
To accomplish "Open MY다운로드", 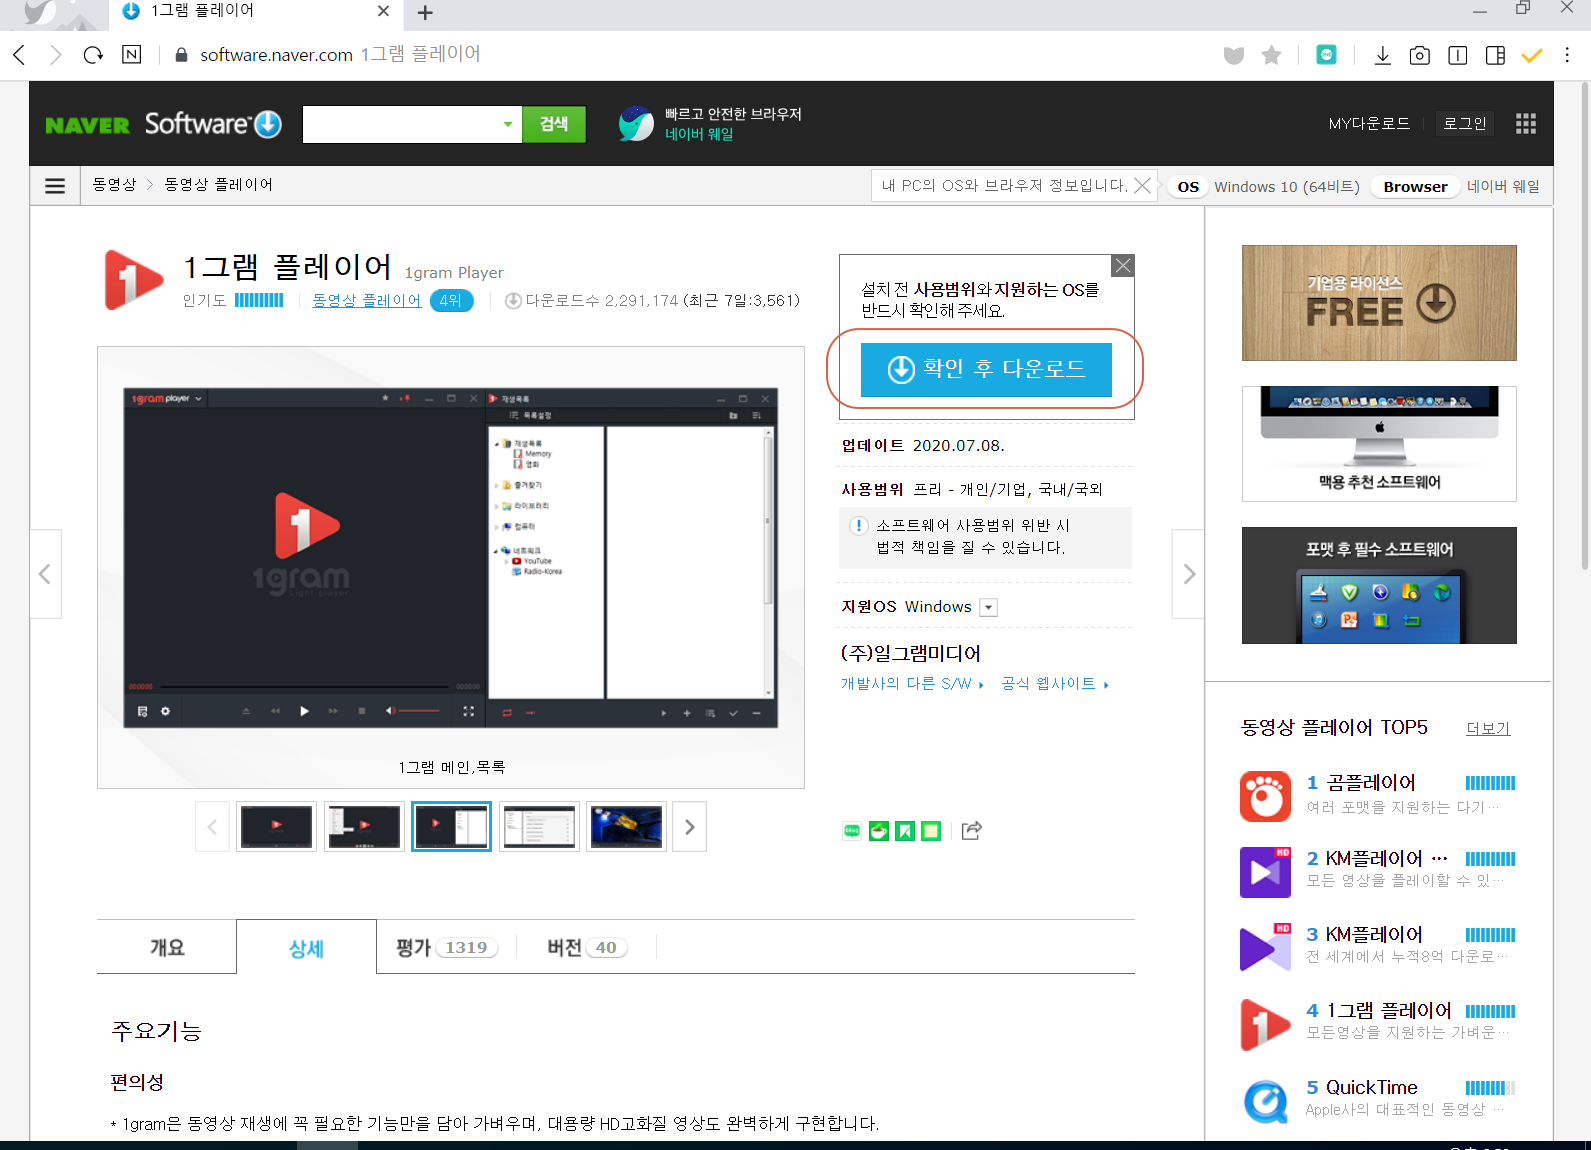I will [x=1369, y=124].
